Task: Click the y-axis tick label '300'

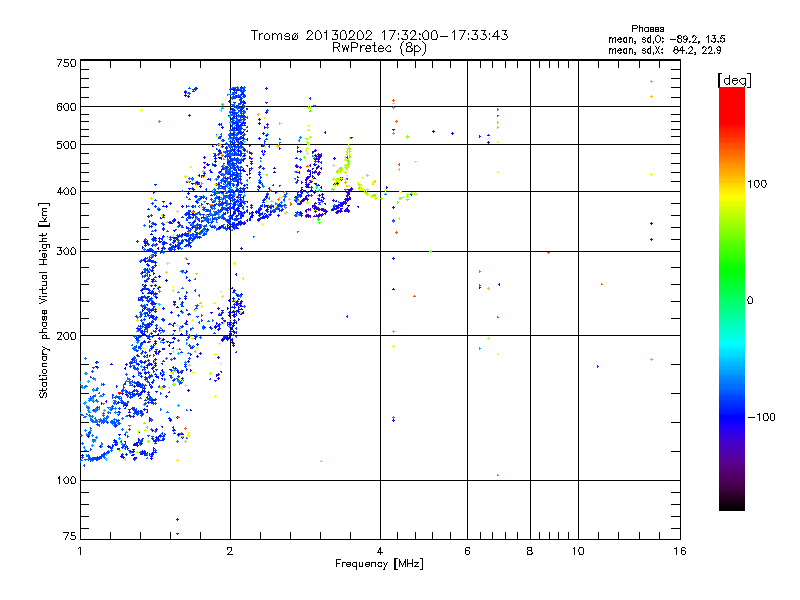Action: (66, 252)
